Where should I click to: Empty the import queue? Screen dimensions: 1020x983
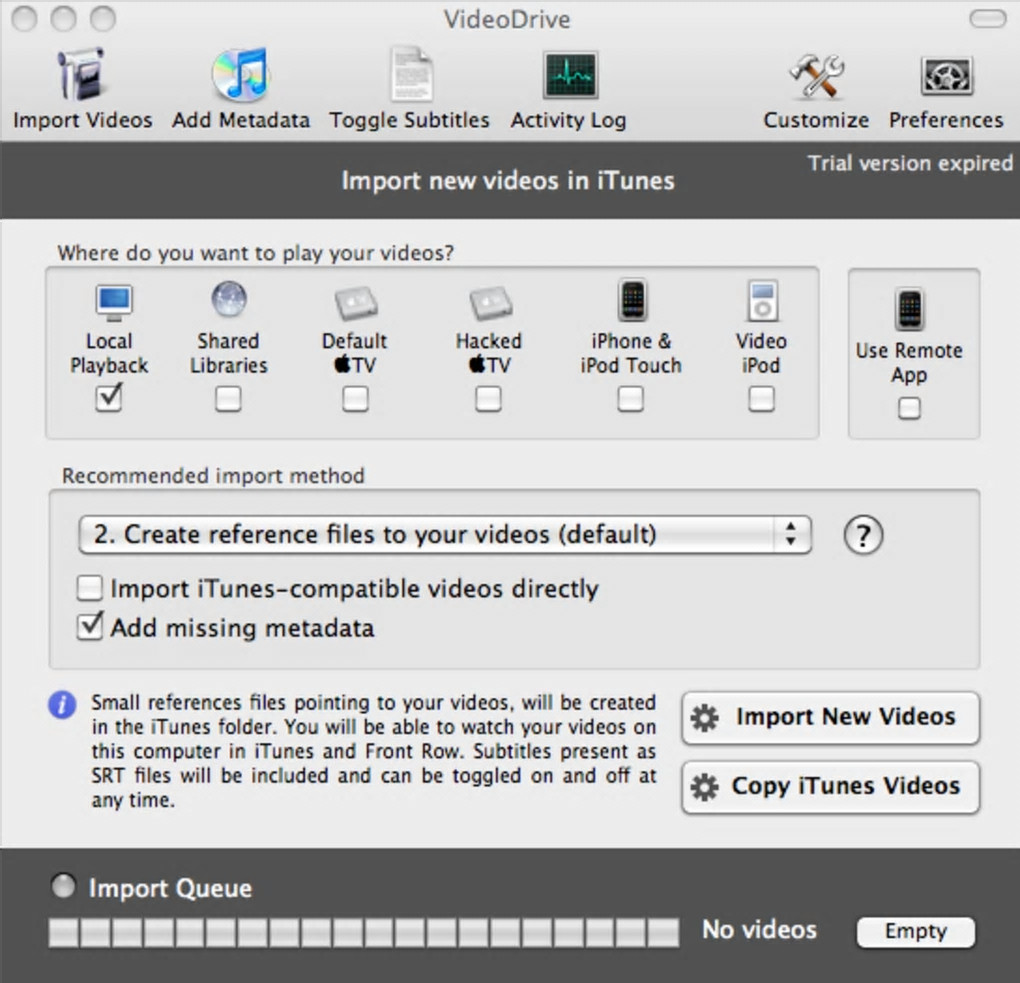click(916, 932)
